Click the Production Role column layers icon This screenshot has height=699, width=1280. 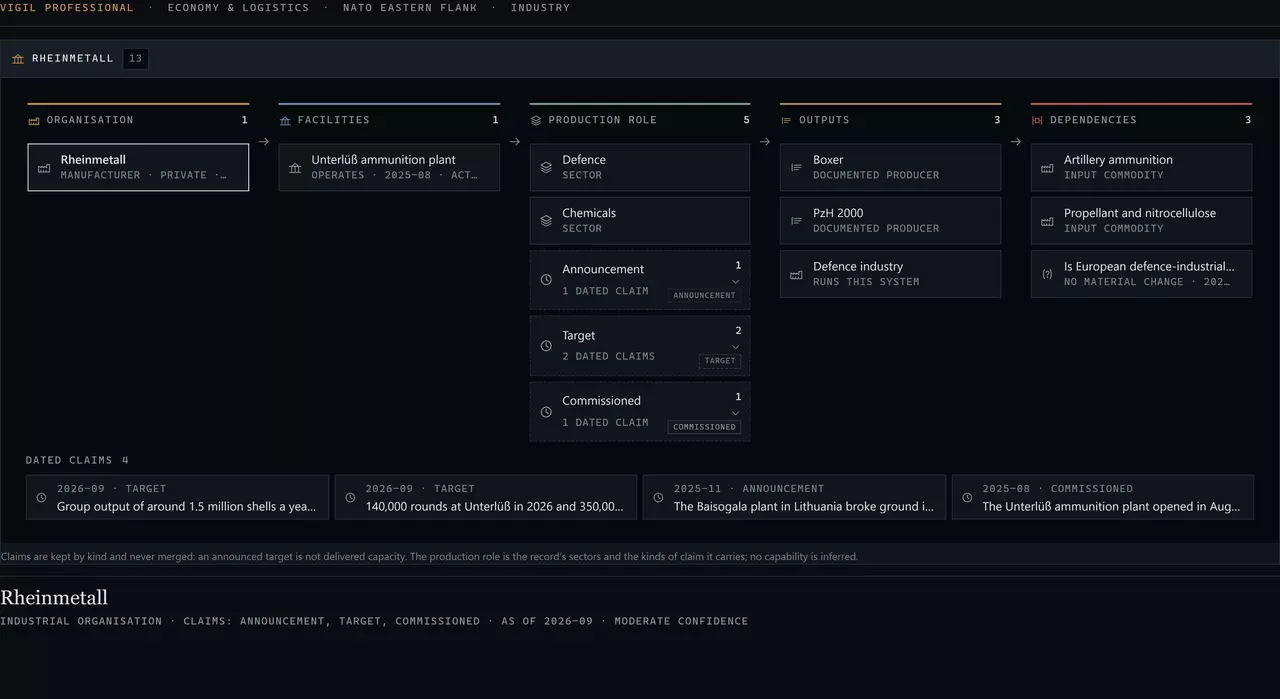pos(536,120)
